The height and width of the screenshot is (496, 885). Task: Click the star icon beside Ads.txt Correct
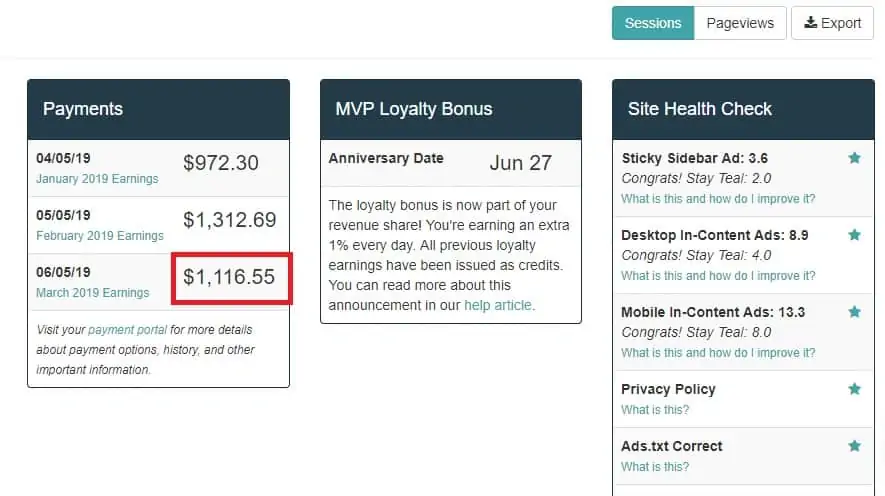pos(855,446)
